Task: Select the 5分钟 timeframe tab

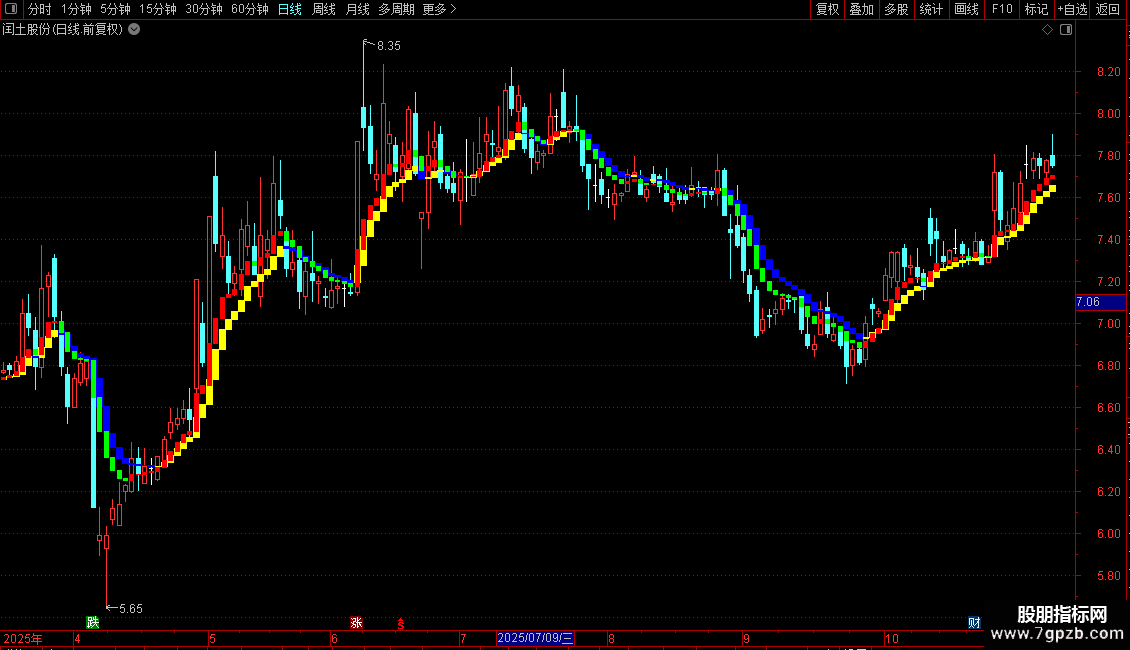Action: pyautogui.click(x=115, y=9)
